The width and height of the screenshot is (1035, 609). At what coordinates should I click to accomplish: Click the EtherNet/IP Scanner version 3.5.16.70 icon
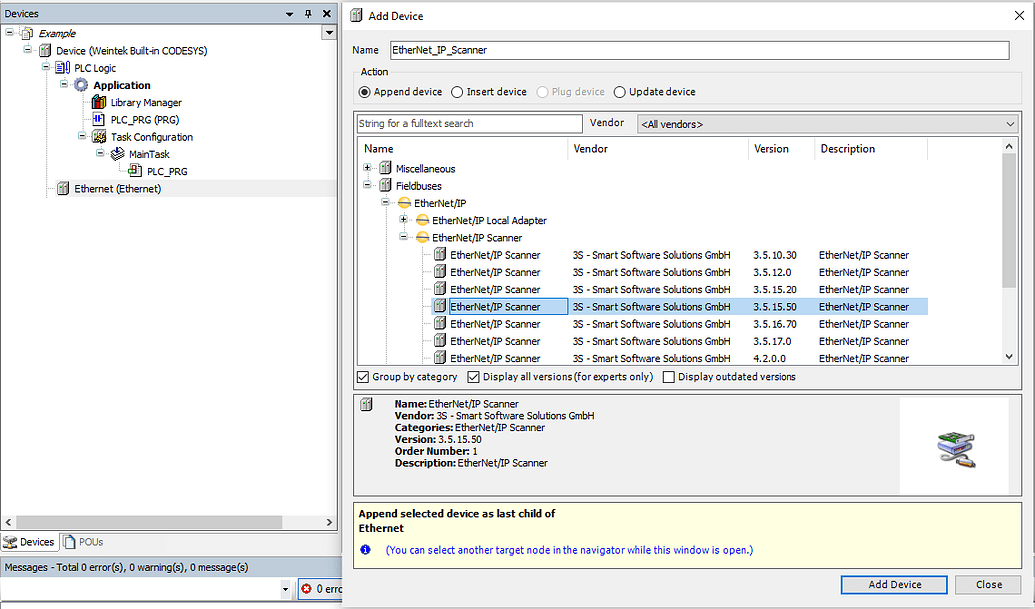pyautogui.click(x=439, y=323)
